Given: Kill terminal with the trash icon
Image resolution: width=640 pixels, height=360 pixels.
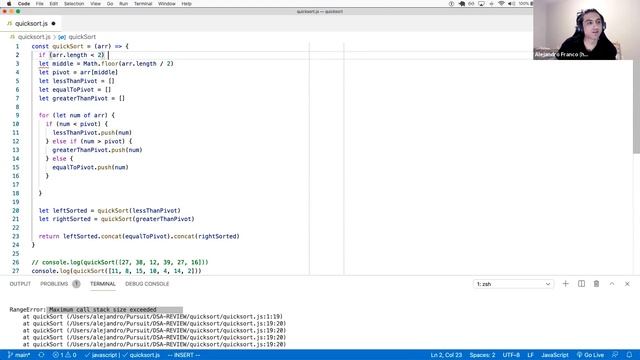Looking at the screenshot, I should [x=596, y=284].
